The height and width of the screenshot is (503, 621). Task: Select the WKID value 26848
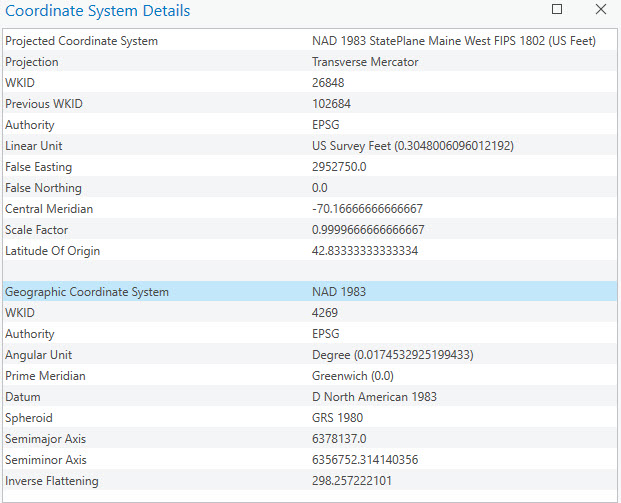tap(328, 83)
